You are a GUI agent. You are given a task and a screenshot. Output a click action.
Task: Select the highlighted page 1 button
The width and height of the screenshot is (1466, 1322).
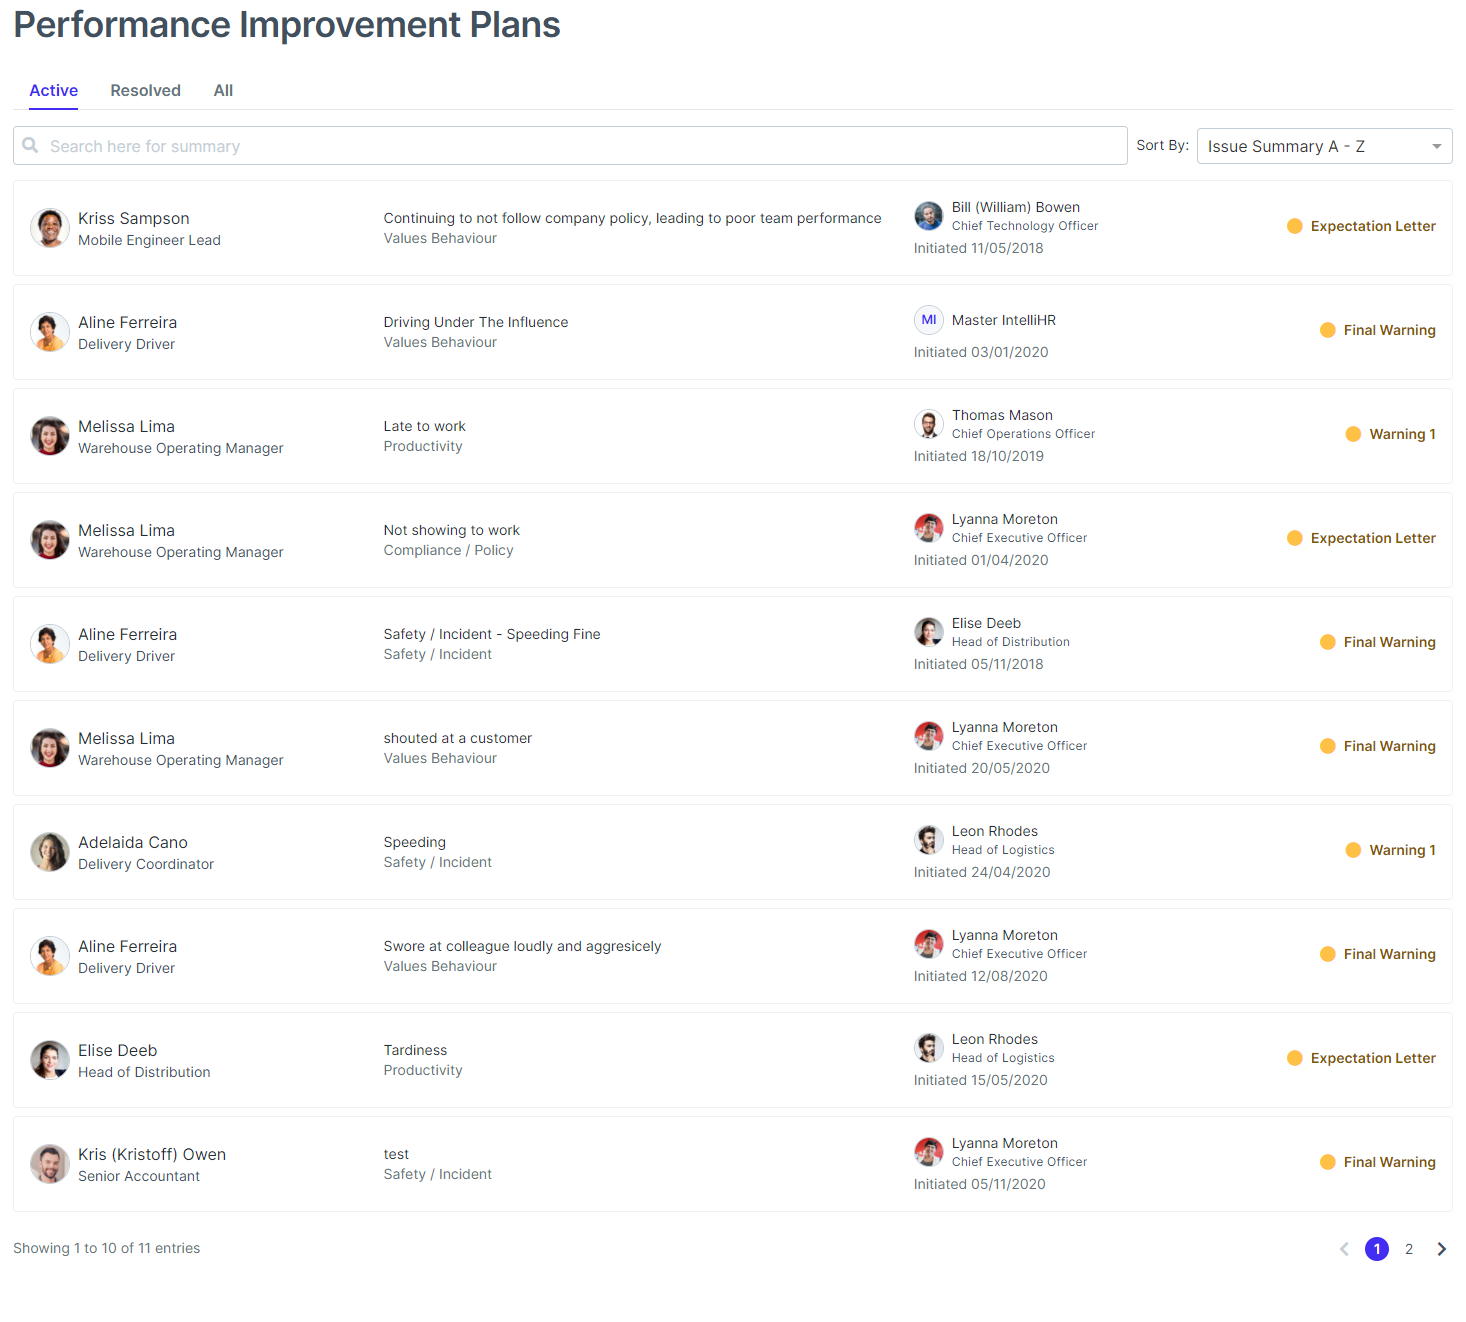(1377, 1249)
